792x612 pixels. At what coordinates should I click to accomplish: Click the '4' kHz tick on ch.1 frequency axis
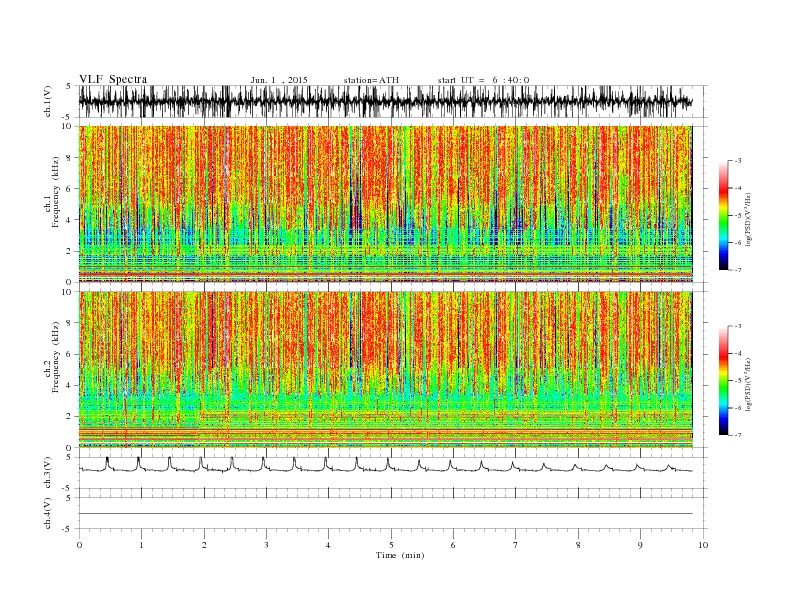(70, 220)
